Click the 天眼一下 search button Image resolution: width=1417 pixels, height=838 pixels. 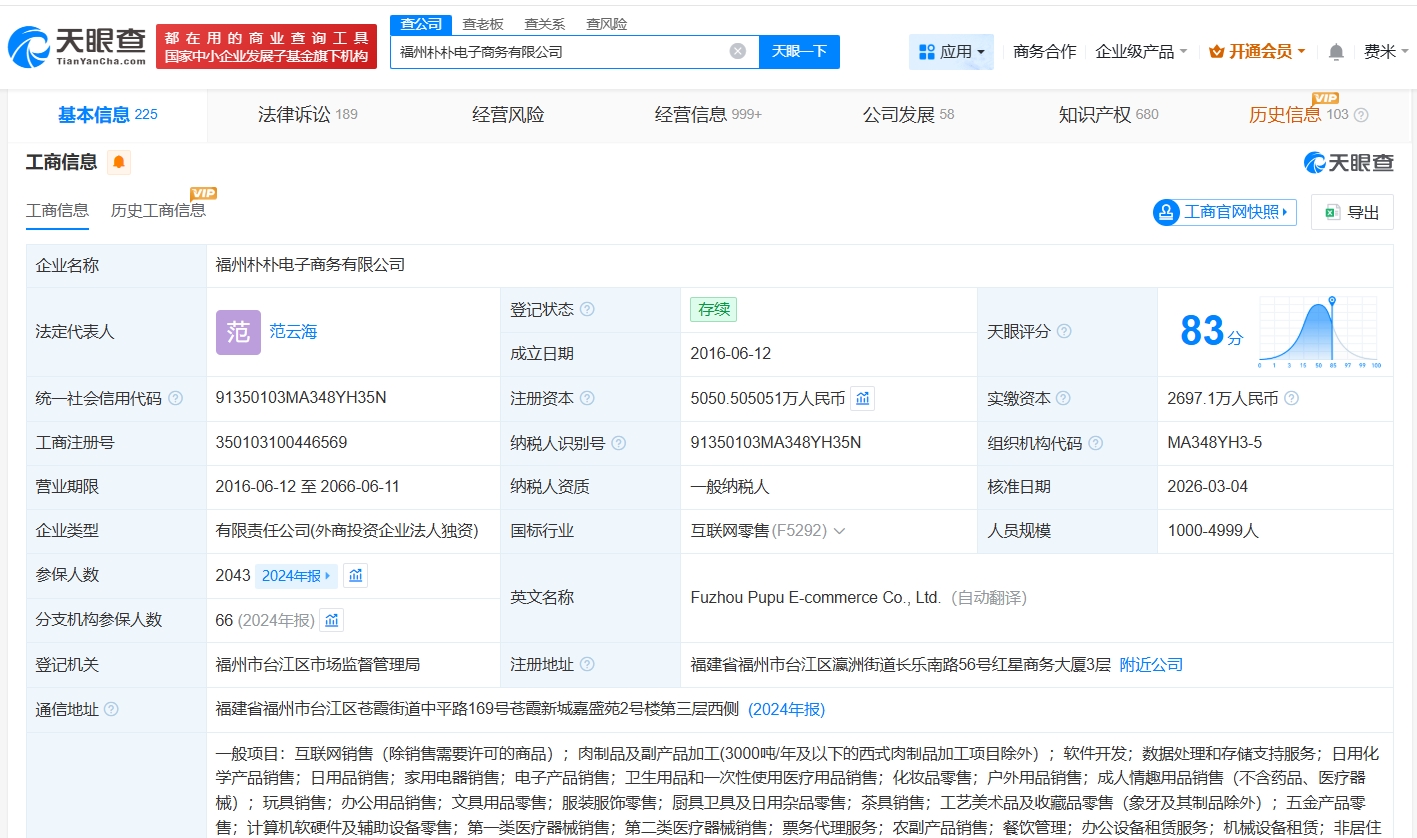[x=799, y=51]
